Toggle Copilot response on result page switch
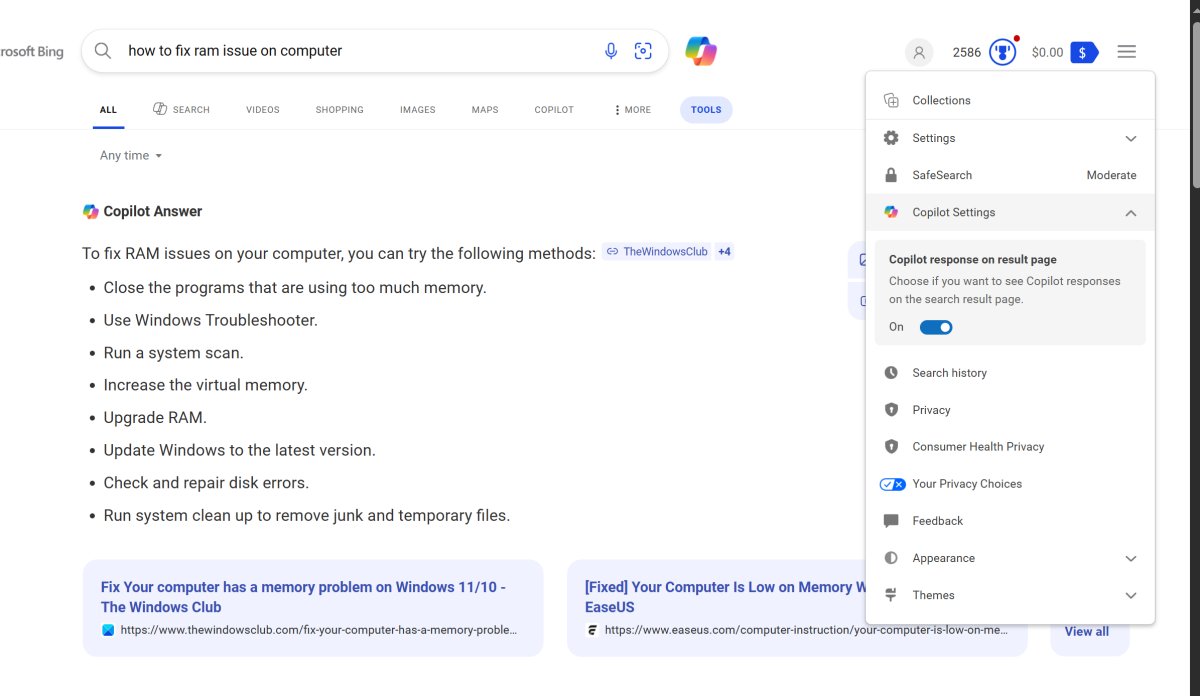 [936, 327]
